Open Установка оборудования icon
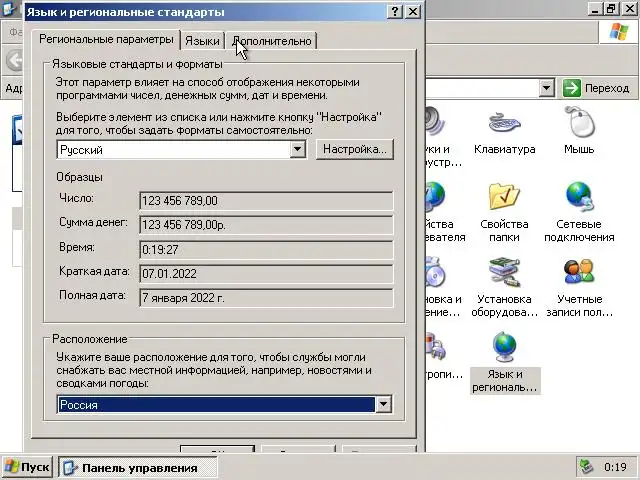The image size is (640, 480). pos(504,288)
